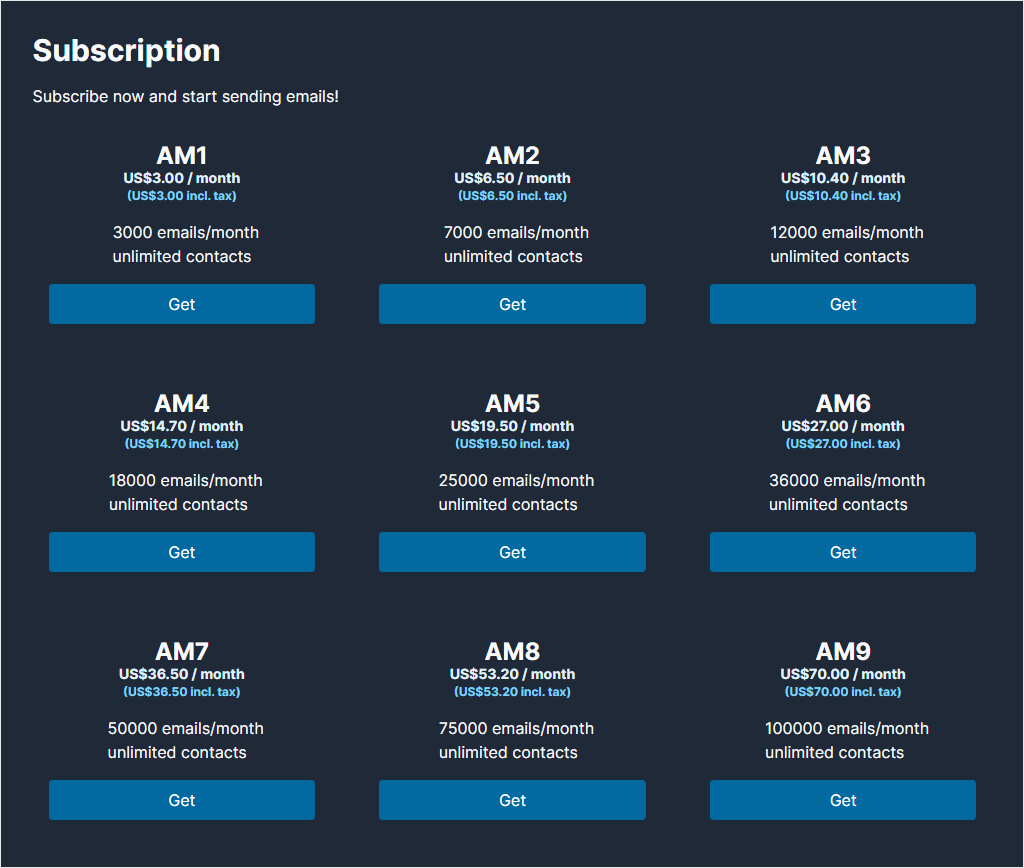Click Get button for AM1 plan
Image resolution: width=1024 pixels, height=868 pixels.
pos(181,304)
